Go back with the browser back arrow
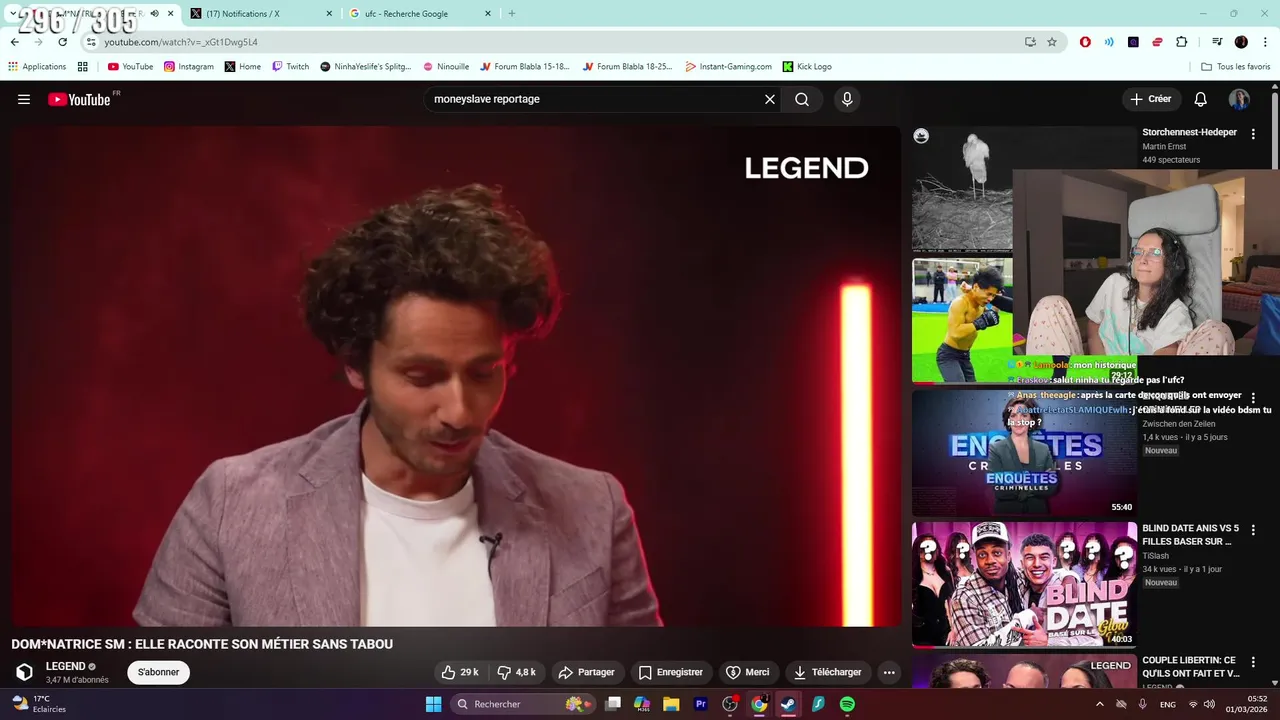 (14, 42)
